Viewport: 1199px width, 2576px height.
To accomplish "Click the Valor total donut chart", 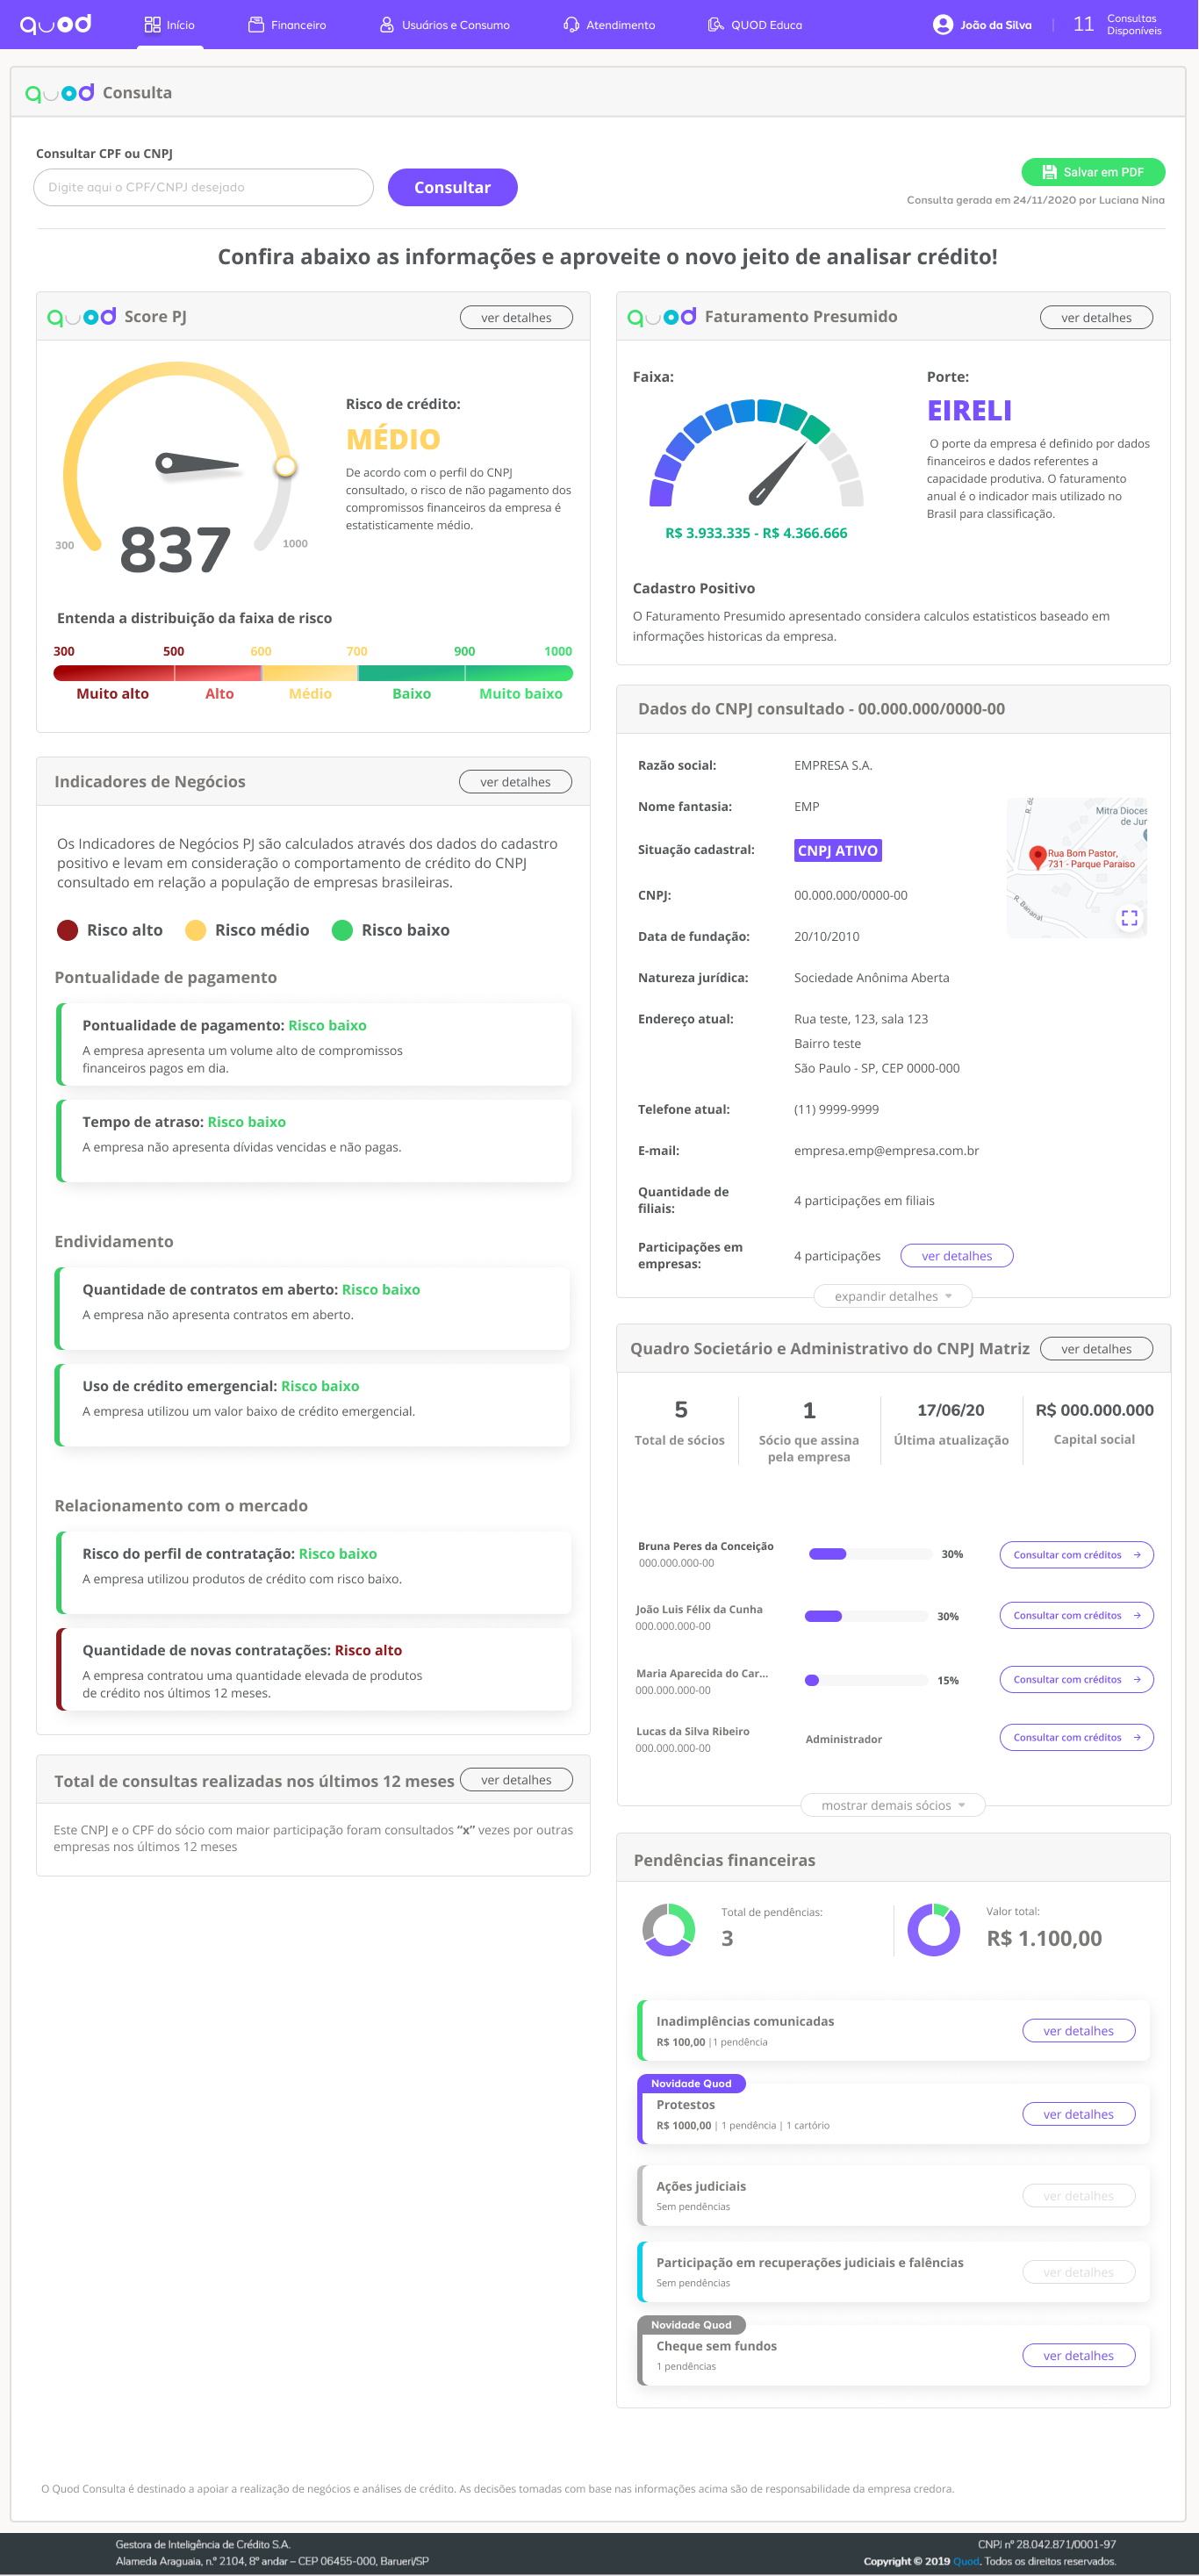I will [x=933, y=1930].
